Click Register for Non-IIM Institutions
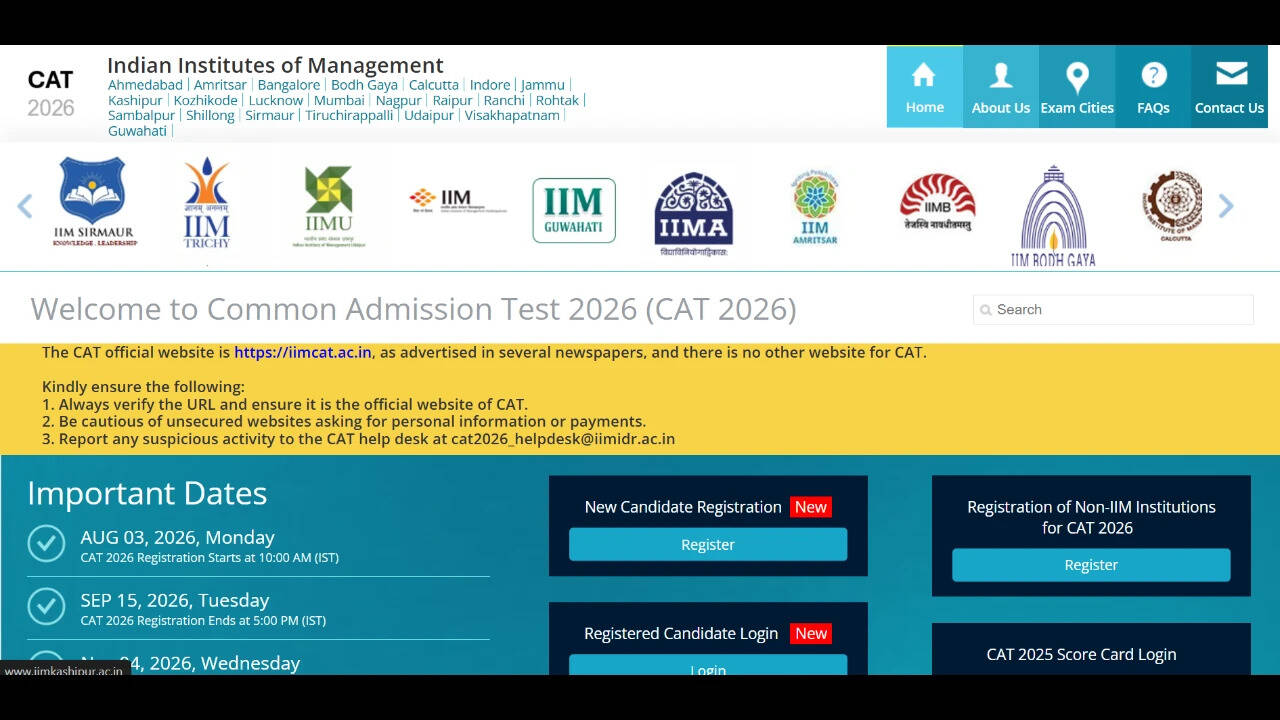 point(1091,565)
